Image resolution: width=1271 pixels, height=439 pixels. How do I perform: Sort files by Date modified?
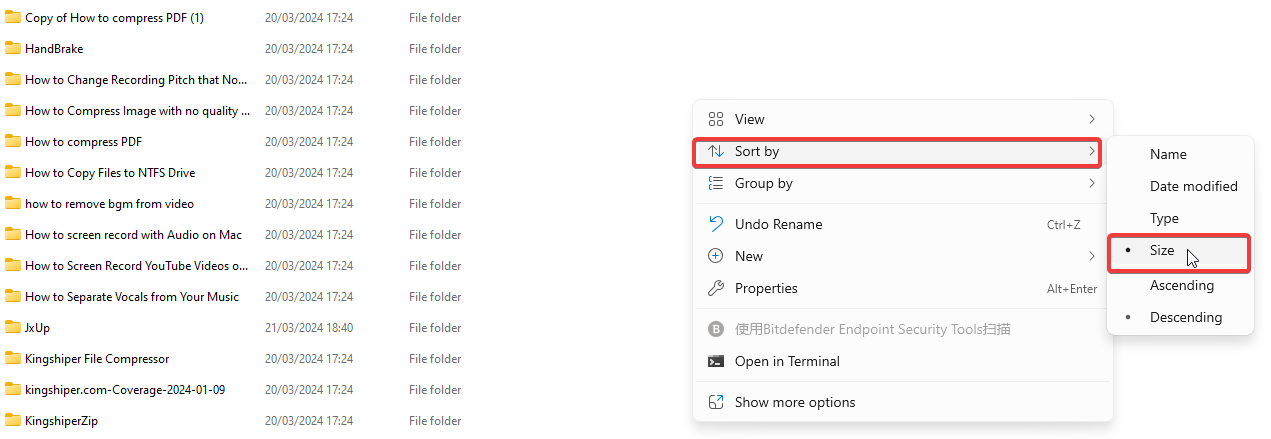tap(1193, 186)
